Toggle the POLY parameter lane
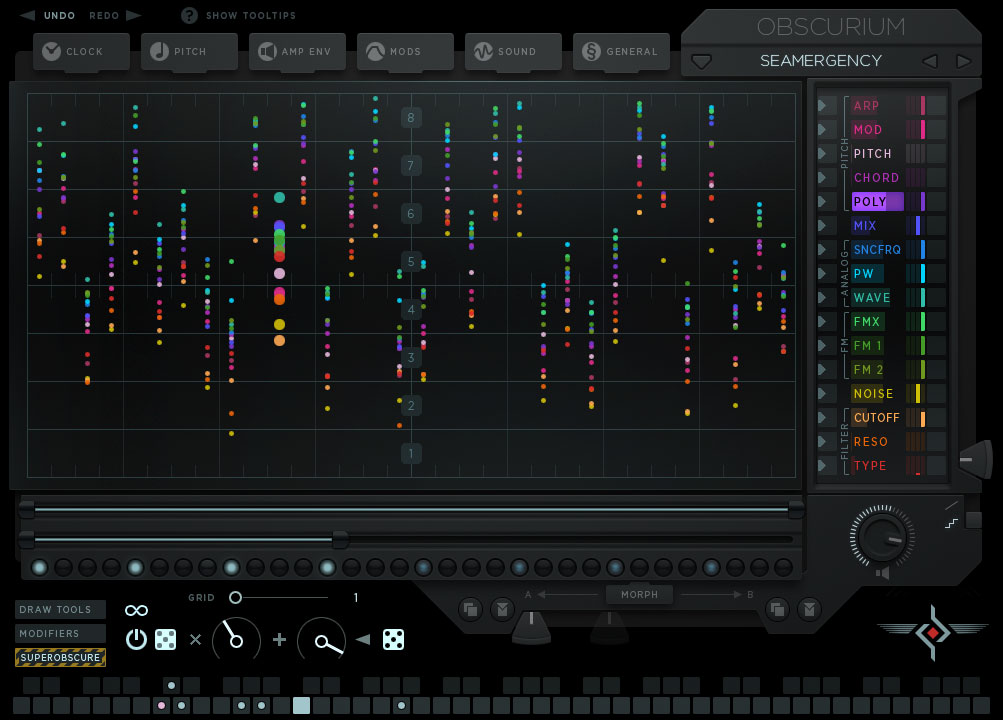The height and width of the screenshot is (720, 1003). (873, 201)
